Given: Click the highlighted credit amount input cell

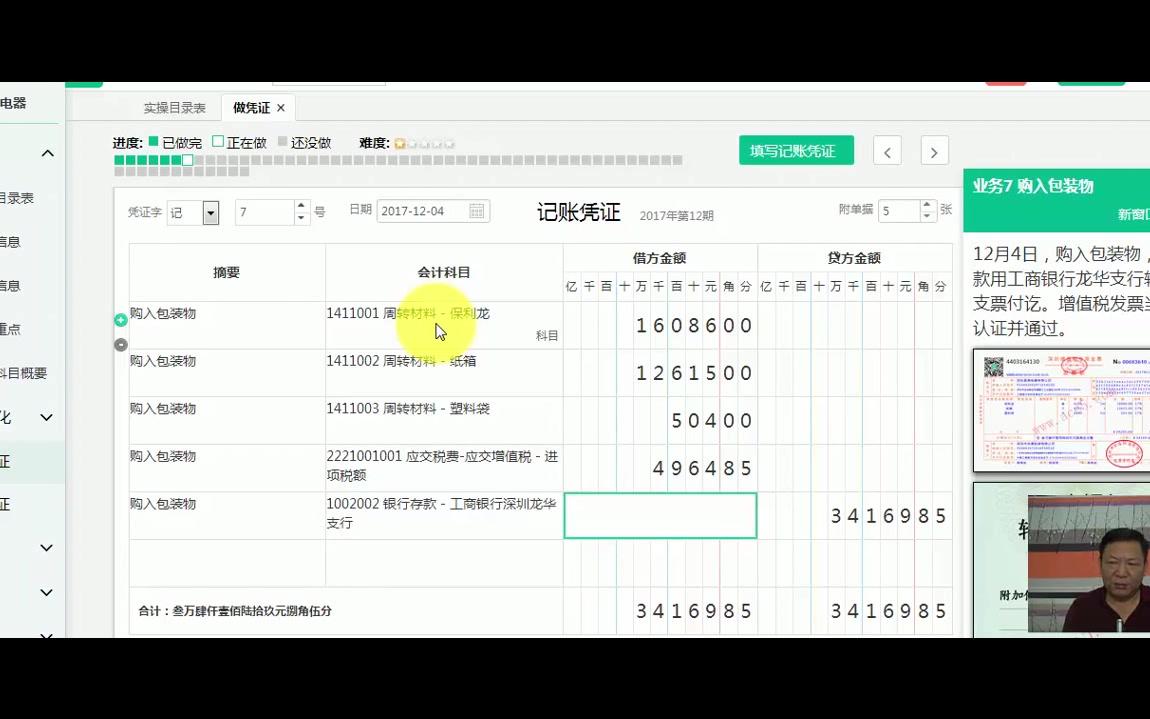Looking at the screenshot, I should (660, 514).
